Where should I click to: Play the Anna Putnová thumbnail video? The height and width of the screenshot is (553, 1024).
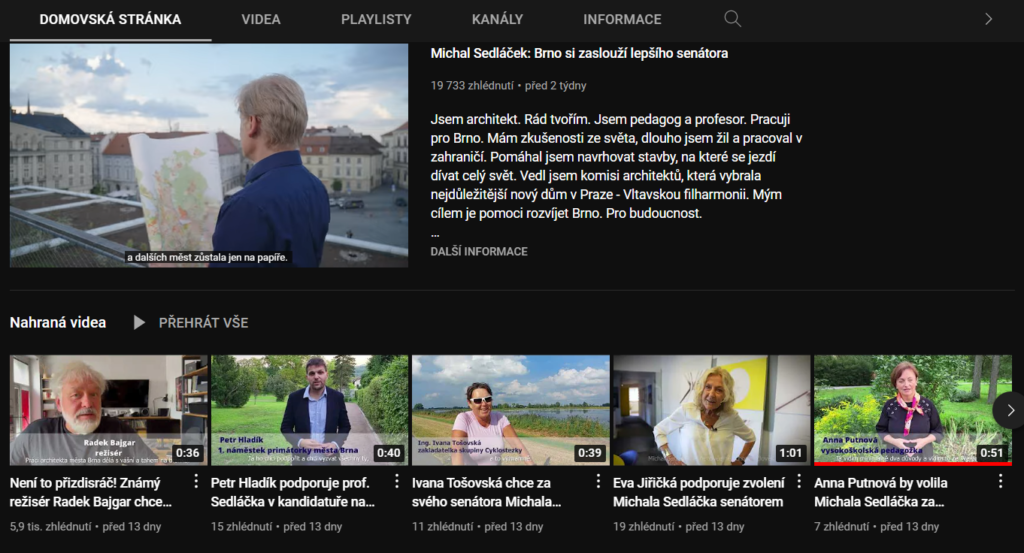[x=912, y=409]
